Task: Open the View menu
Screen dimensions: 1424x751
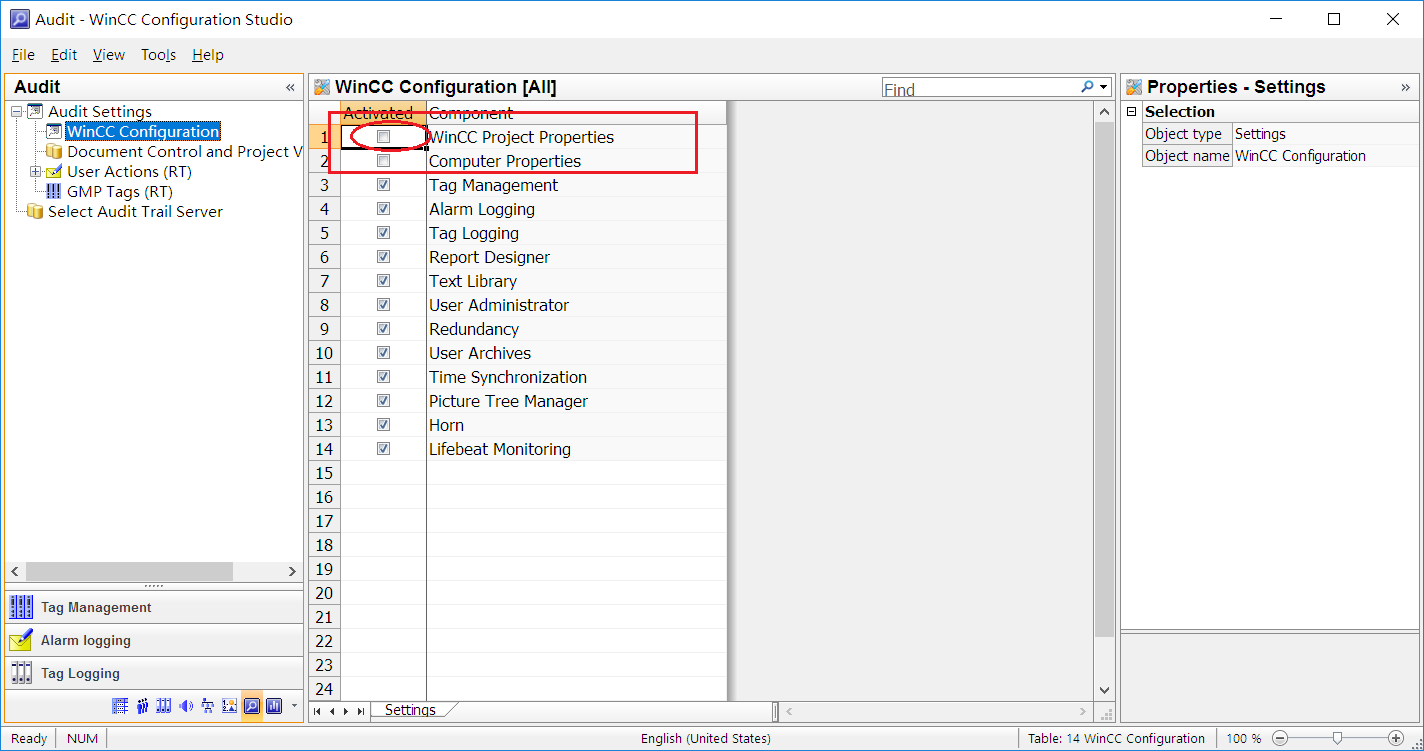Action: [x=109, y=55]
